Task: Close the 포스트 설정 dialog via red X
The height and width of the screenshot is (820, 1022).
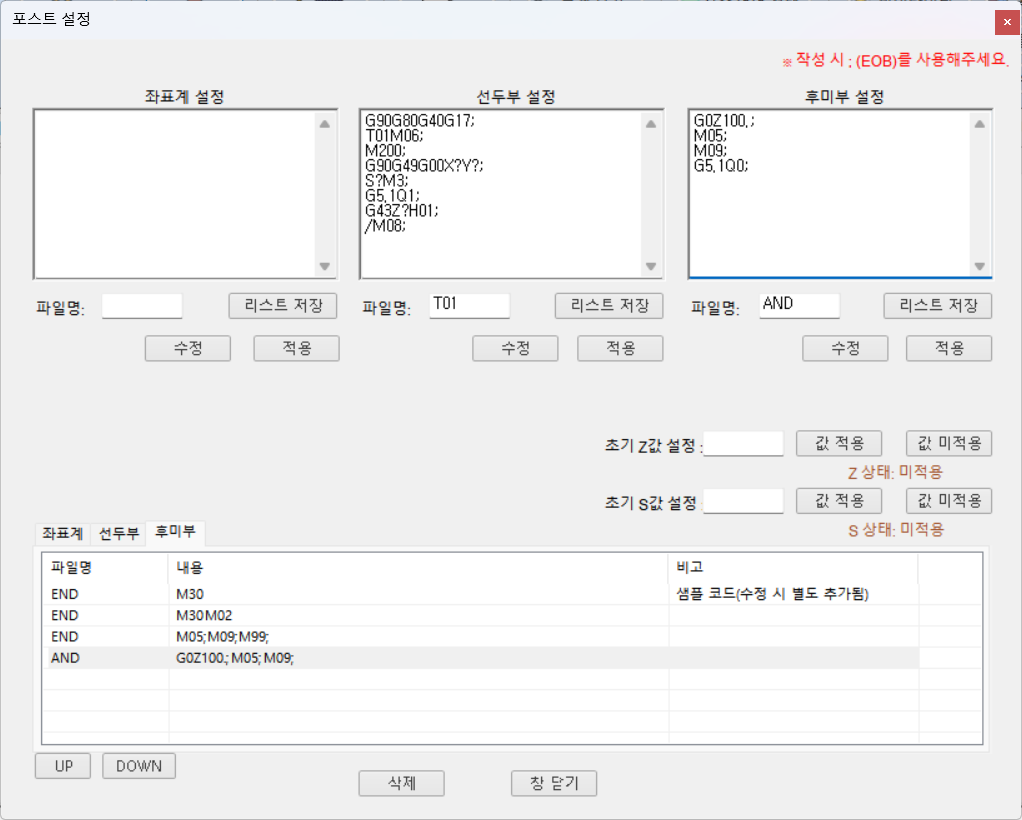Action: click(1007, 21)
